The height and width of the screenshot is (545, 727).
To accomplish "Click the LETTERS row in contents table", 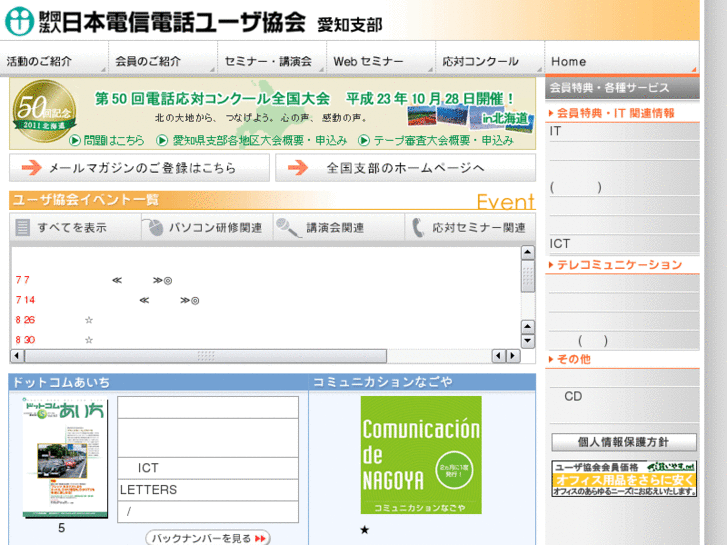I will (208, 490).
